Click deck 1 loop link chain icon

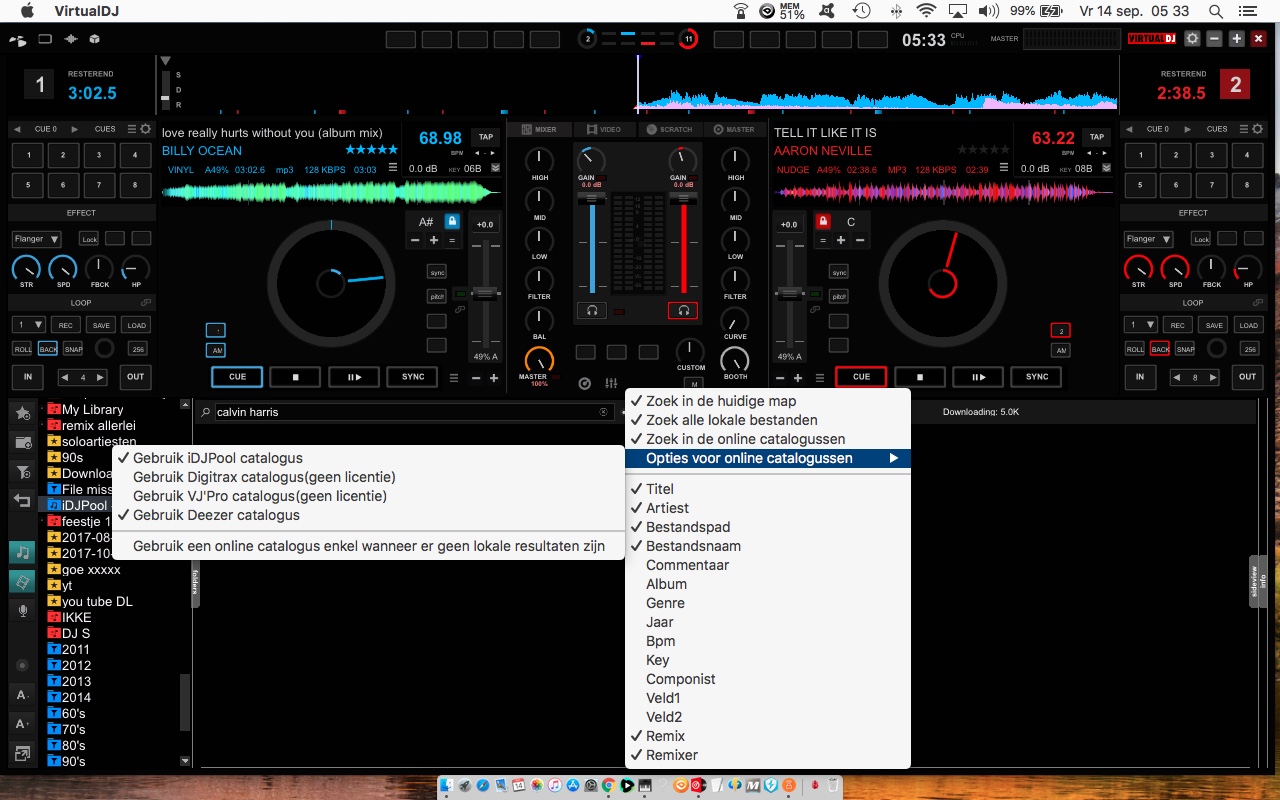coord(146,302)
